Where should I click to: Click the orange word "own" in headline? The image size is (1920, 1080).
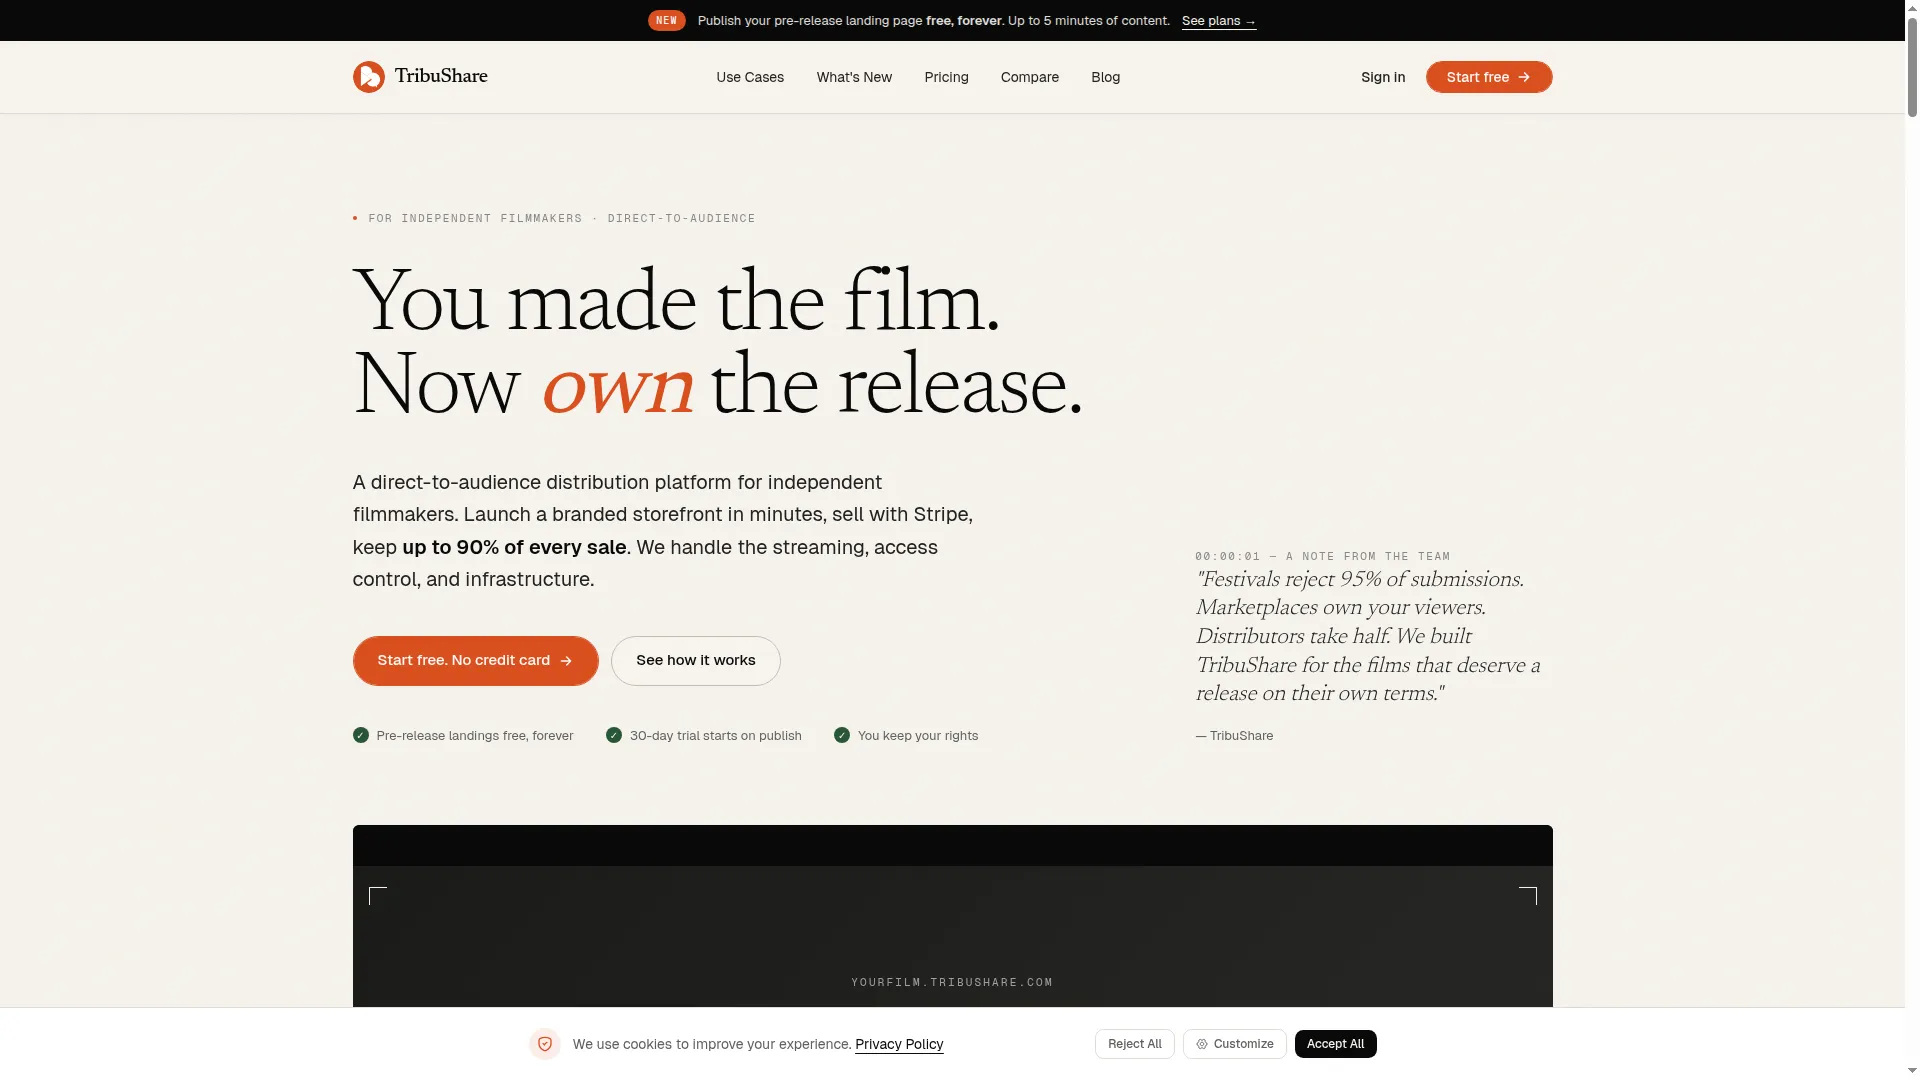click(x=617, y=387)
